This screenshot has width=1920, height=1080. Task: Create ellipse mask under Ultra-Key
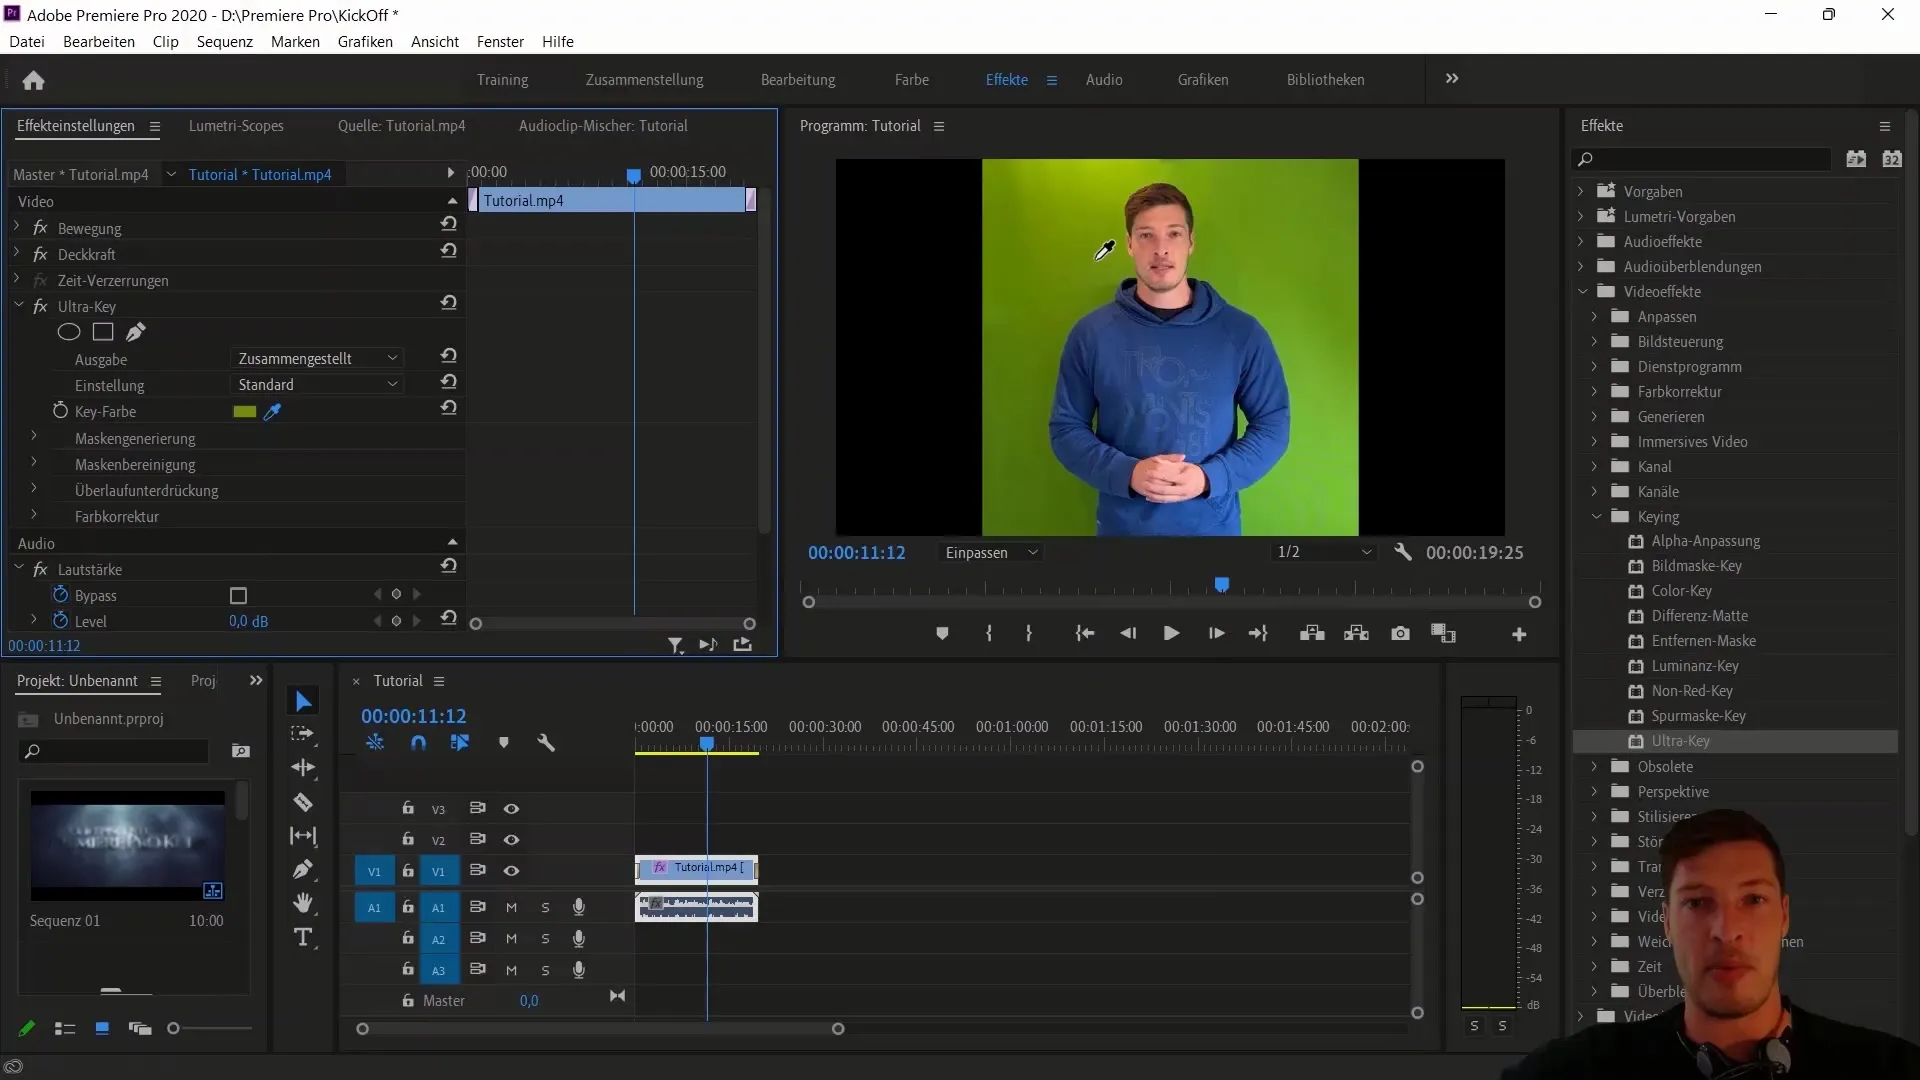pos(68,332)
